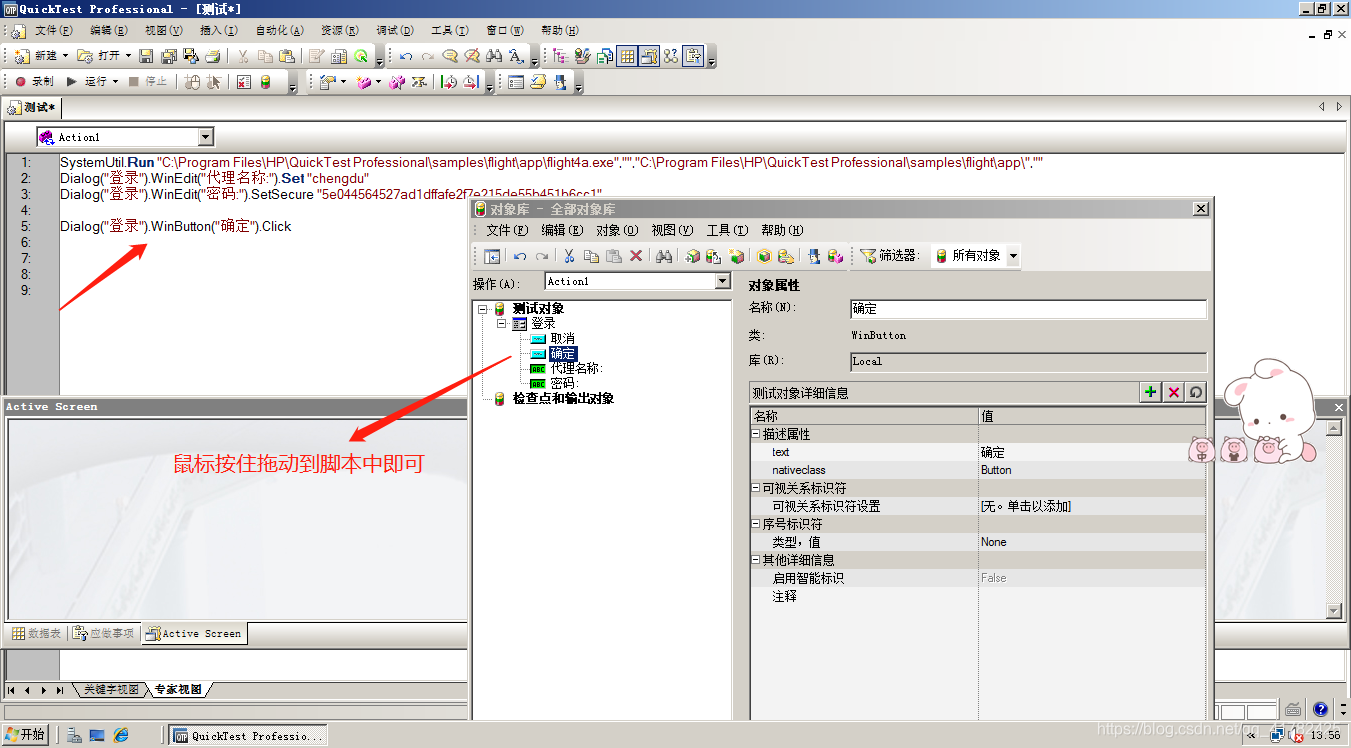Viewport: 1351px width, 748px height.
Task: Toggle the rightmost highlighted view toolbar icon
Action: click(693, 56)
